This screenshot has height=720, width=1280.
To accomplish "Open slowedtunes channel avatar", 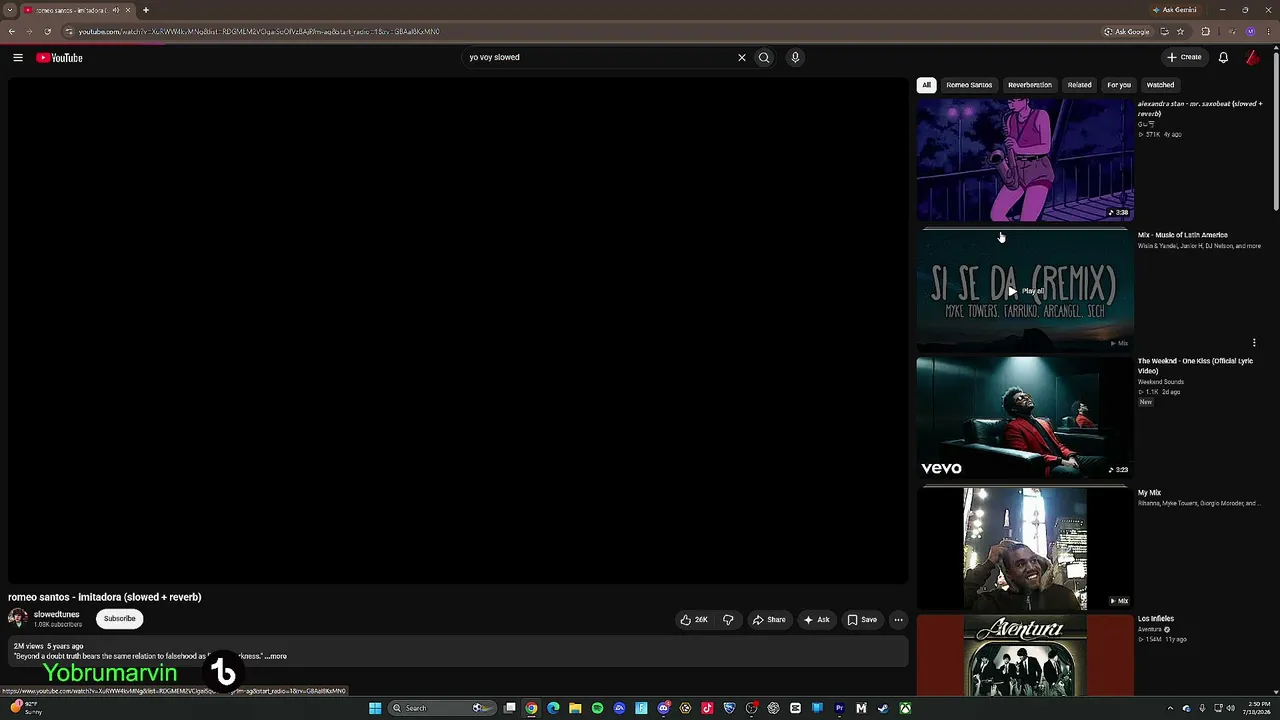I will pos(18,618).
